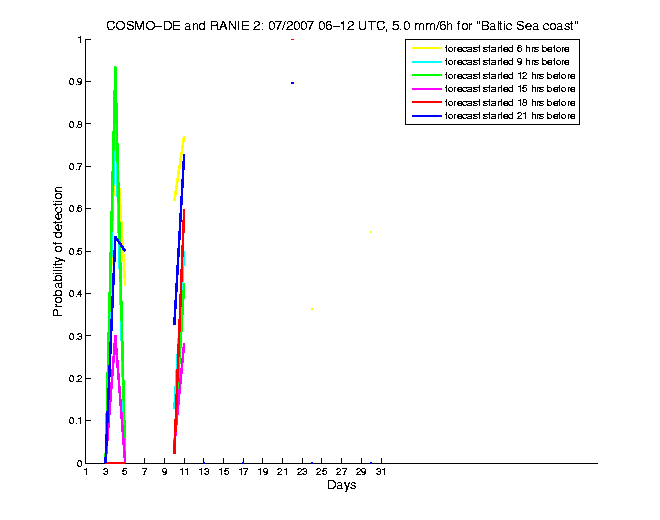660x520 pixels.
Task: Click the isolated yellow point near day 30
Action: (x=370, y=232)
